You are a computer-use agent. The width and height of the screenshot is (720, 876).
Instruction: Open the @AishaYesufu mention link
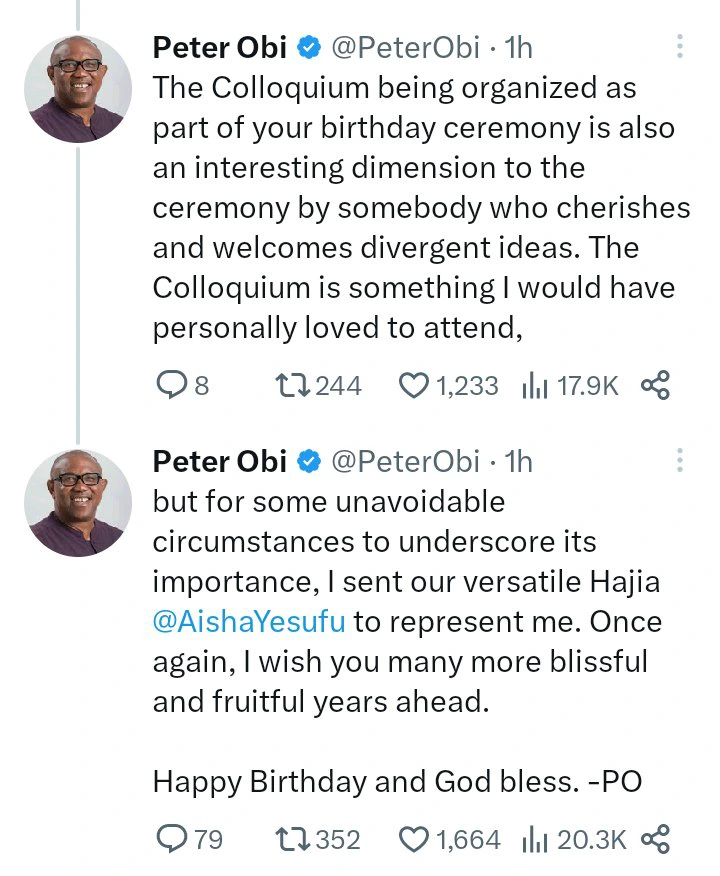pyautogui.click(x=249, y=621)
